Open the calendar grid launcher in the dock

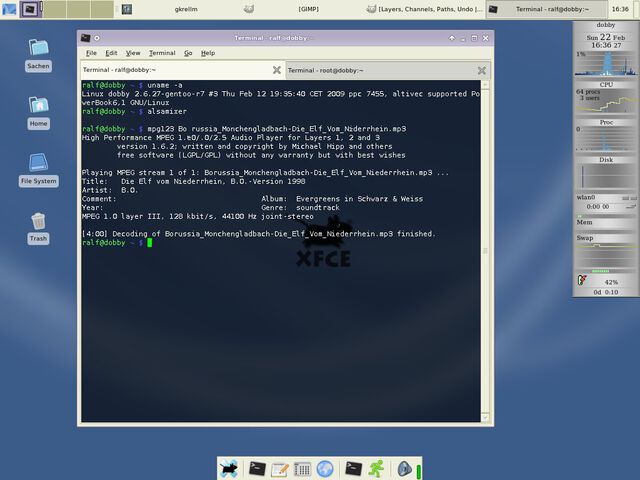click(x=302, y=469)
